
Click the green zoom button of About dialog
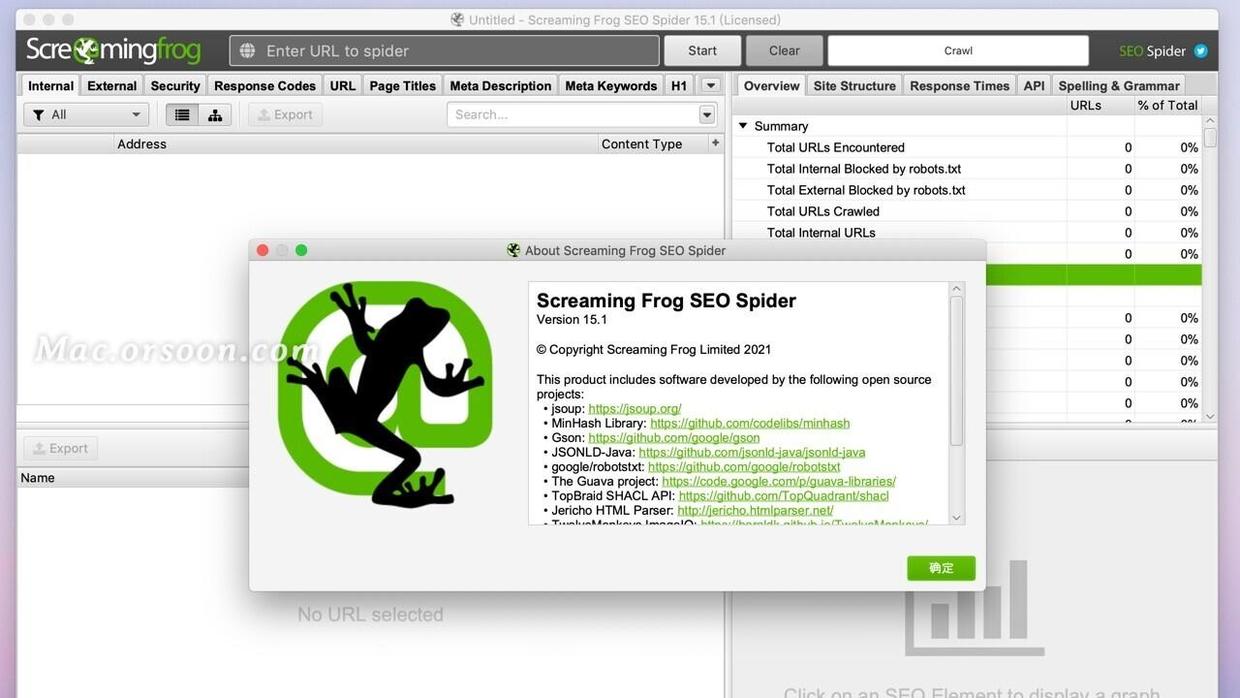tap(301, 250)
